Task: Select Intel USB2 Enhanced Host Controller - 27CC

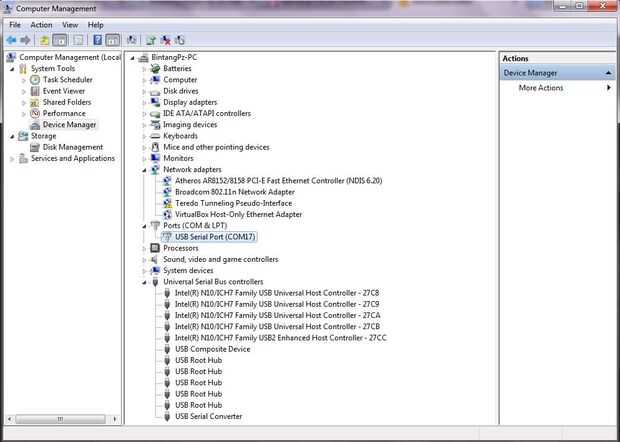Action: click(281, 338)
